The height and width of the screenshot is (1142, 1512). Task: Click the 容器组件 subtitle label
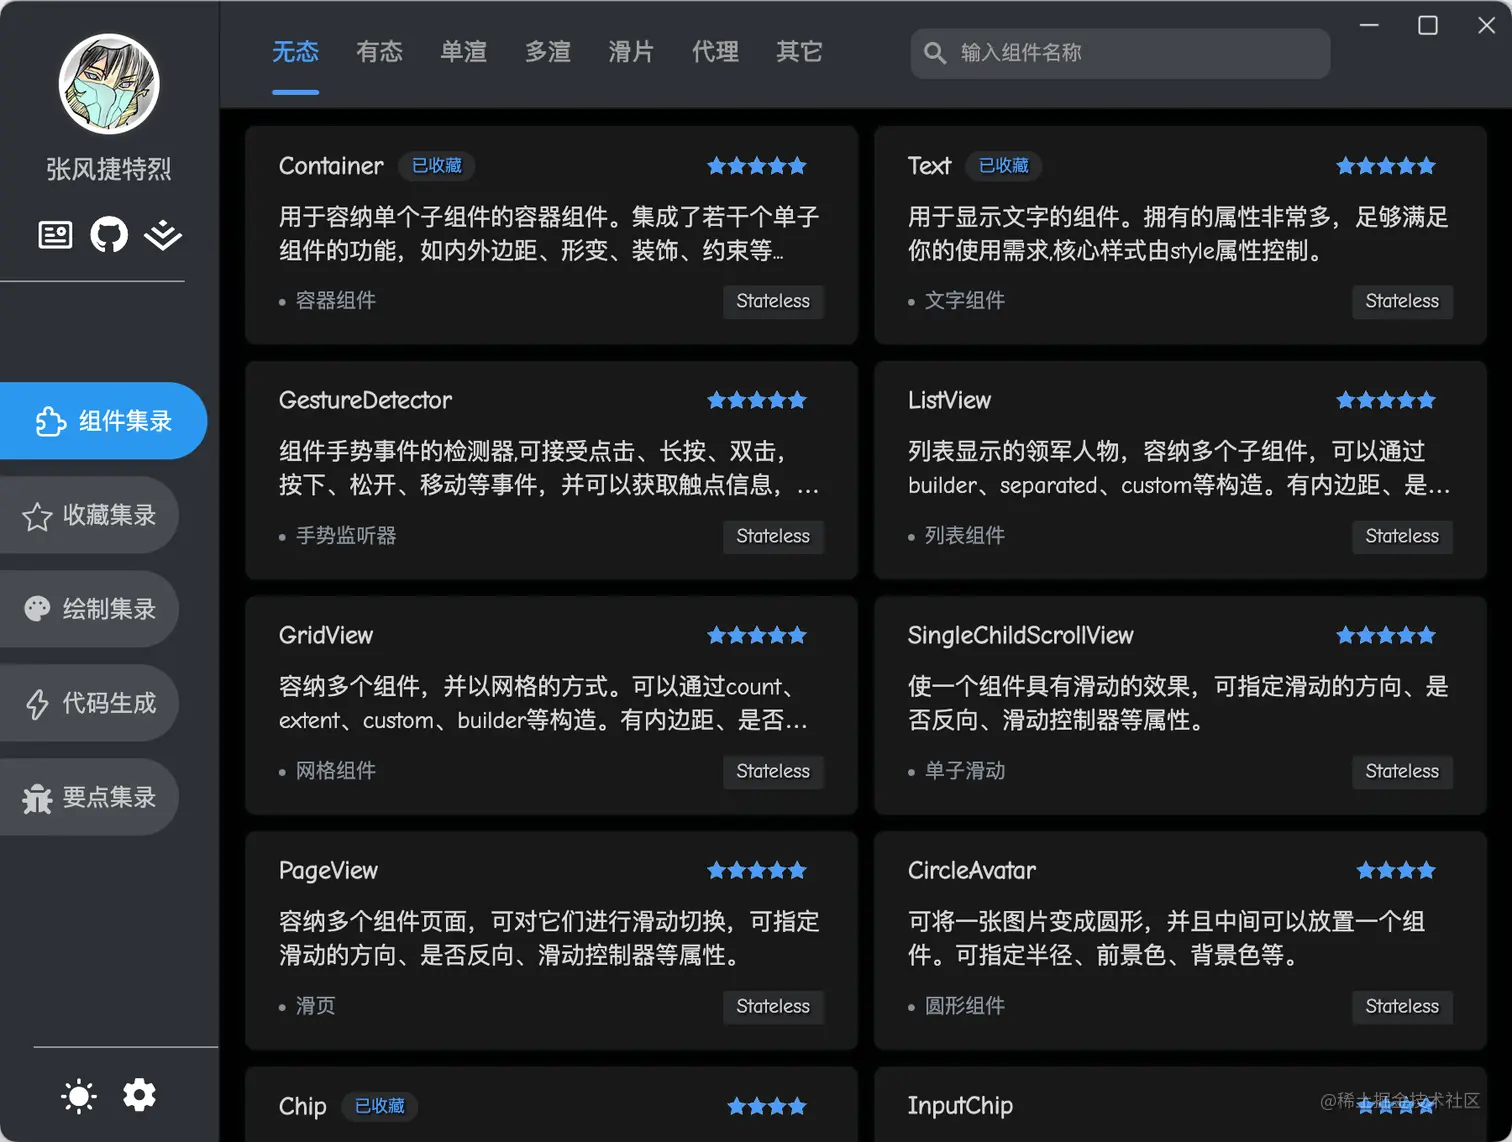point(336,301)
